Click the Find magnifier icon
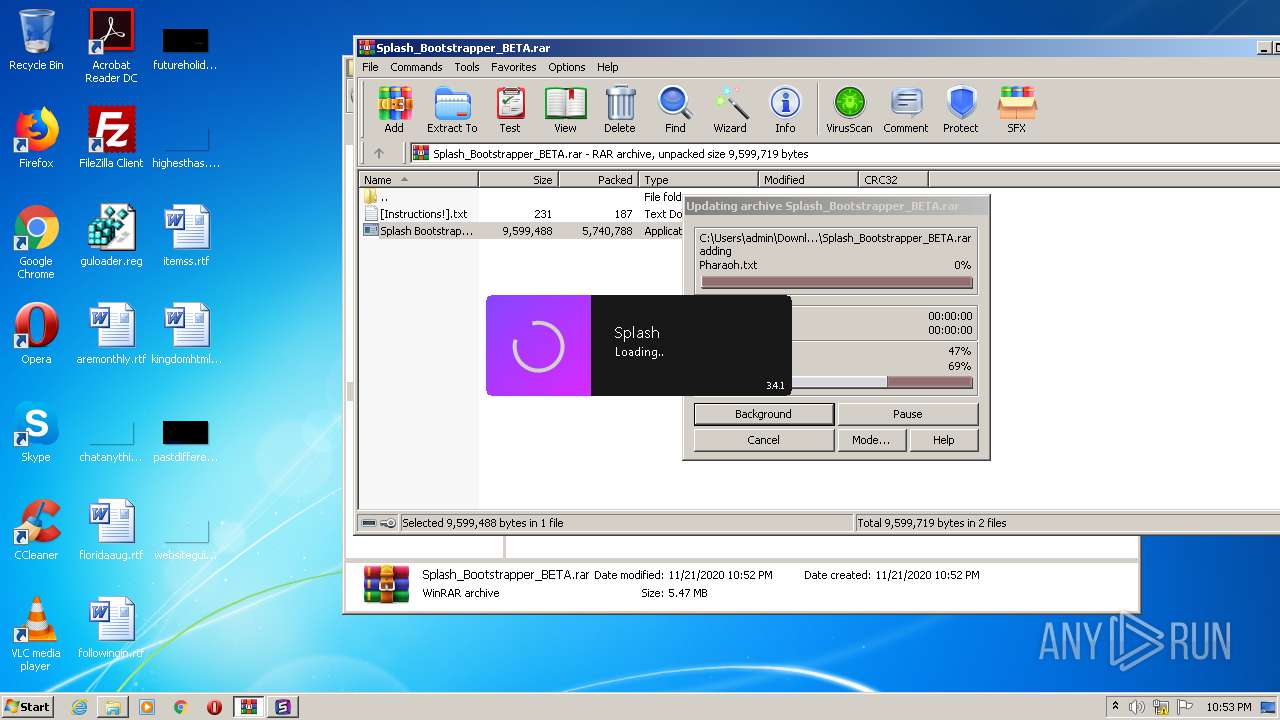Viewport: 1280px width, 720px height. click(675, 109)
